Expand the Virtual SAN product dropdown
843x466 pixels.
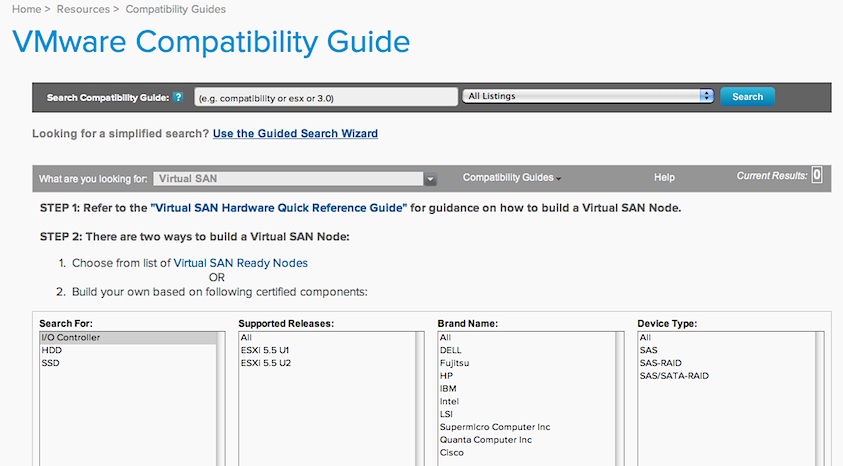[430, 179]
